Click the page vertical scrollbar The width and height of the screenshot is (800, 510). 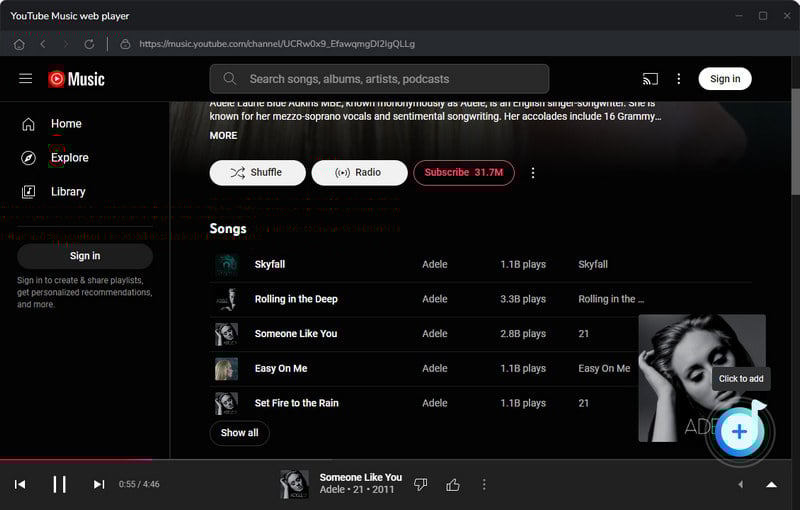(x=795, y=142)
